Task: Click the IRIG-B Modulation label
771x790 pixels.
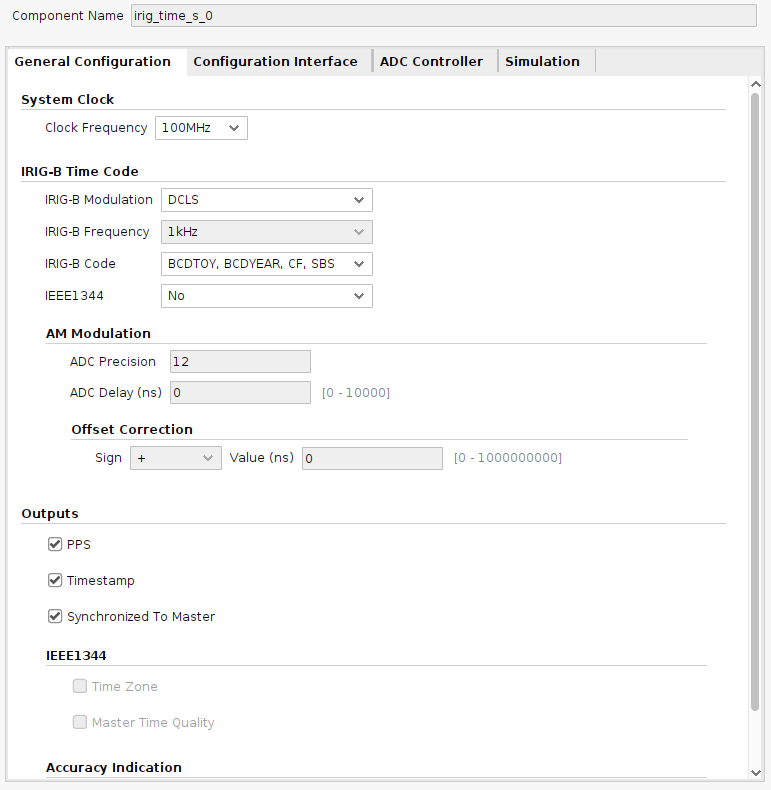Action: pyautogui.click(x=99, y=200)
